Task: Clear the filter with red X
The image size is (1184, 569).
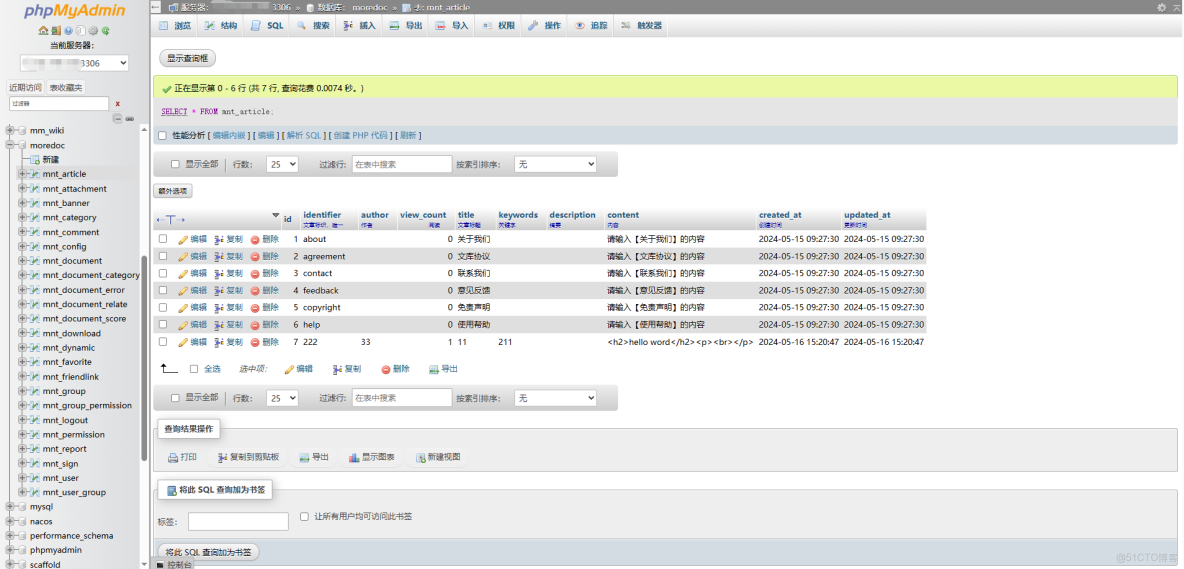Action: (x=118, y=103)
